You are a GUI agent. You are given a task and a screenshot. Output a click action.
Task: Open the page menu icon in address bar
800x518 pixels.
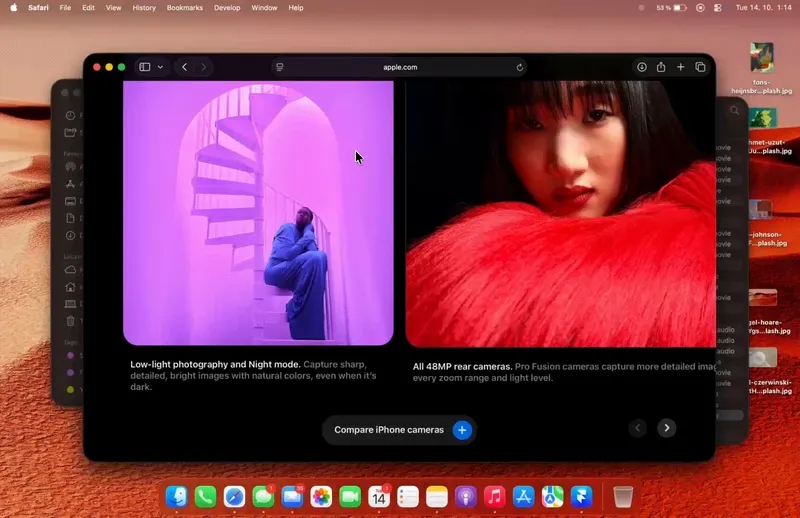[280, 67]
